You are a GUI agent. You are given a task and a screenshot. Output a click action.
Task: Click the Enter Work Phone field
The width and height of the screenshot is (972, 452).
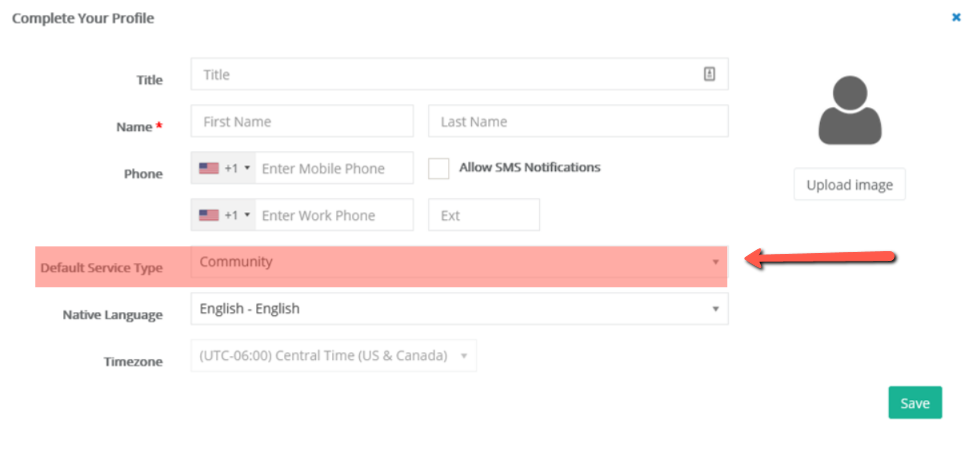click(334, 215)
